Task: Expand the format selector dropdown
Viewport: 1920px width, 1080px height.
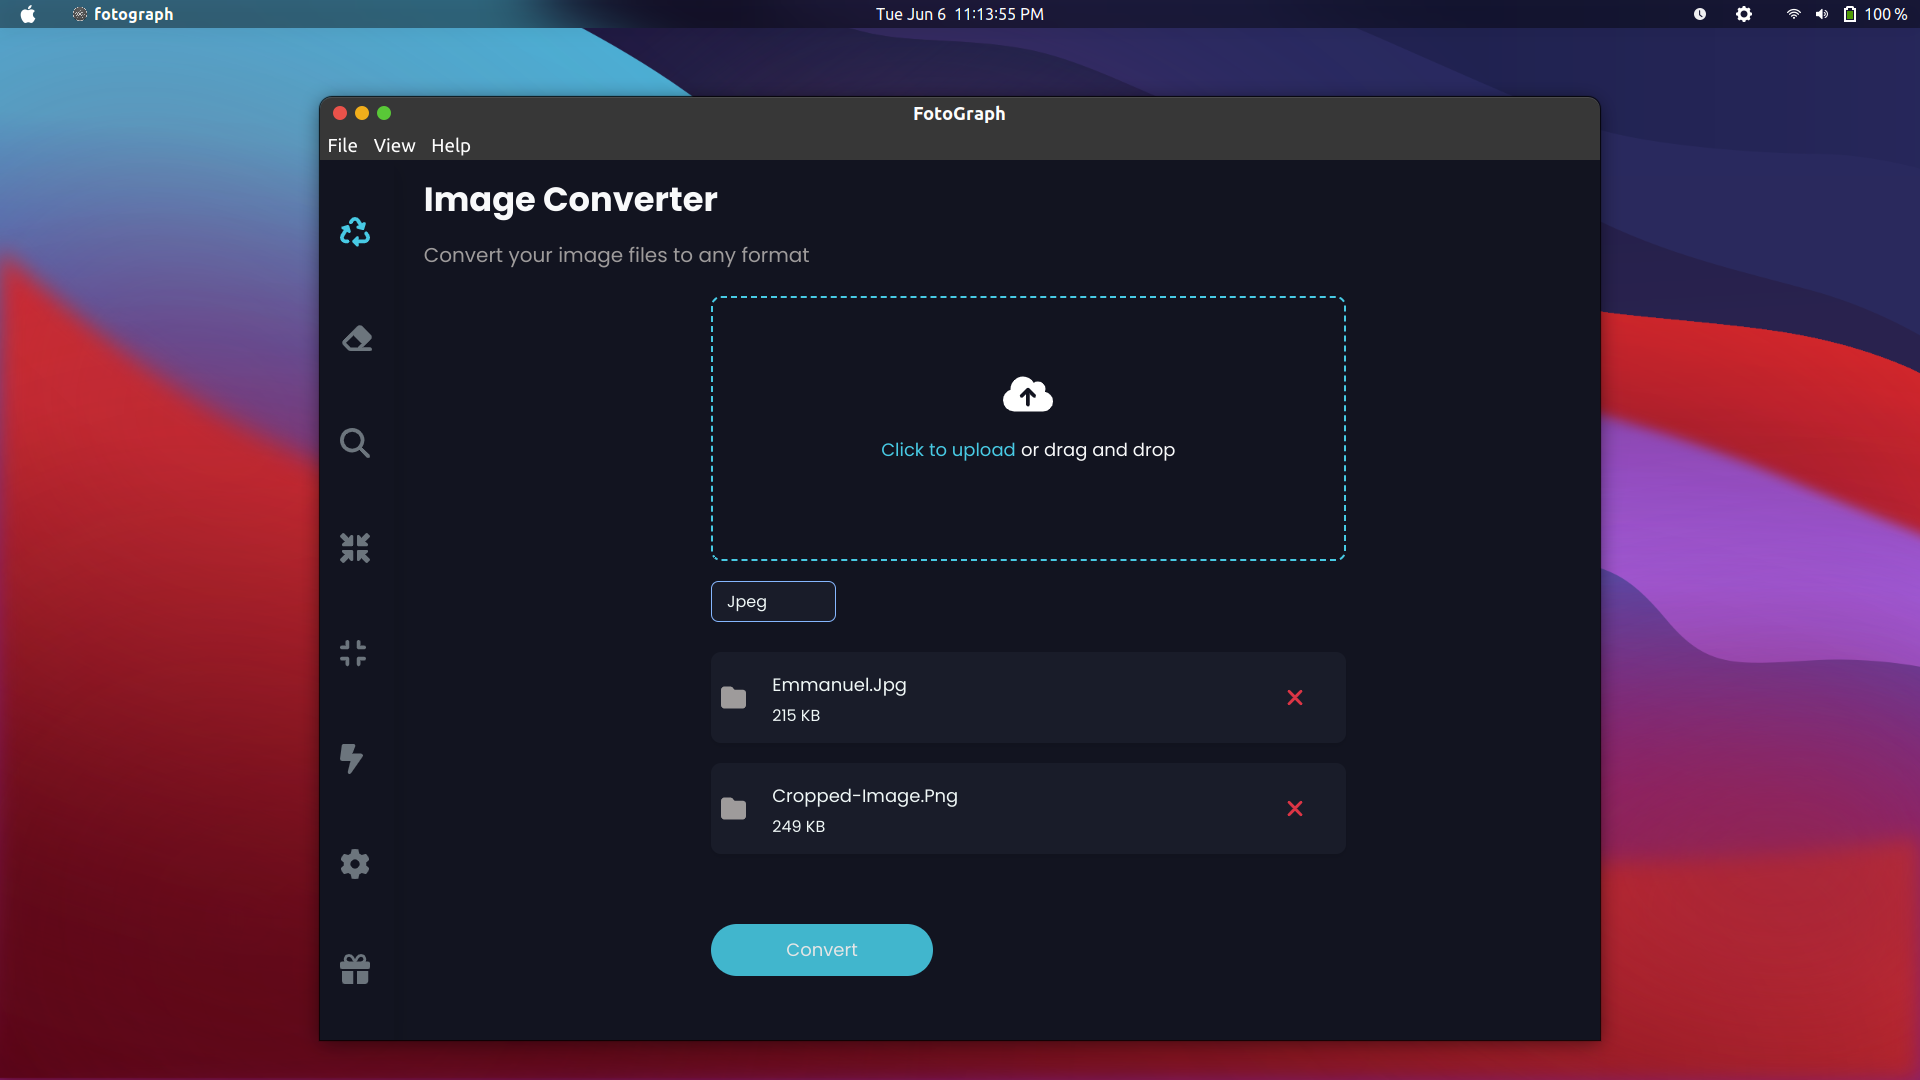Action: coord(773,601)
